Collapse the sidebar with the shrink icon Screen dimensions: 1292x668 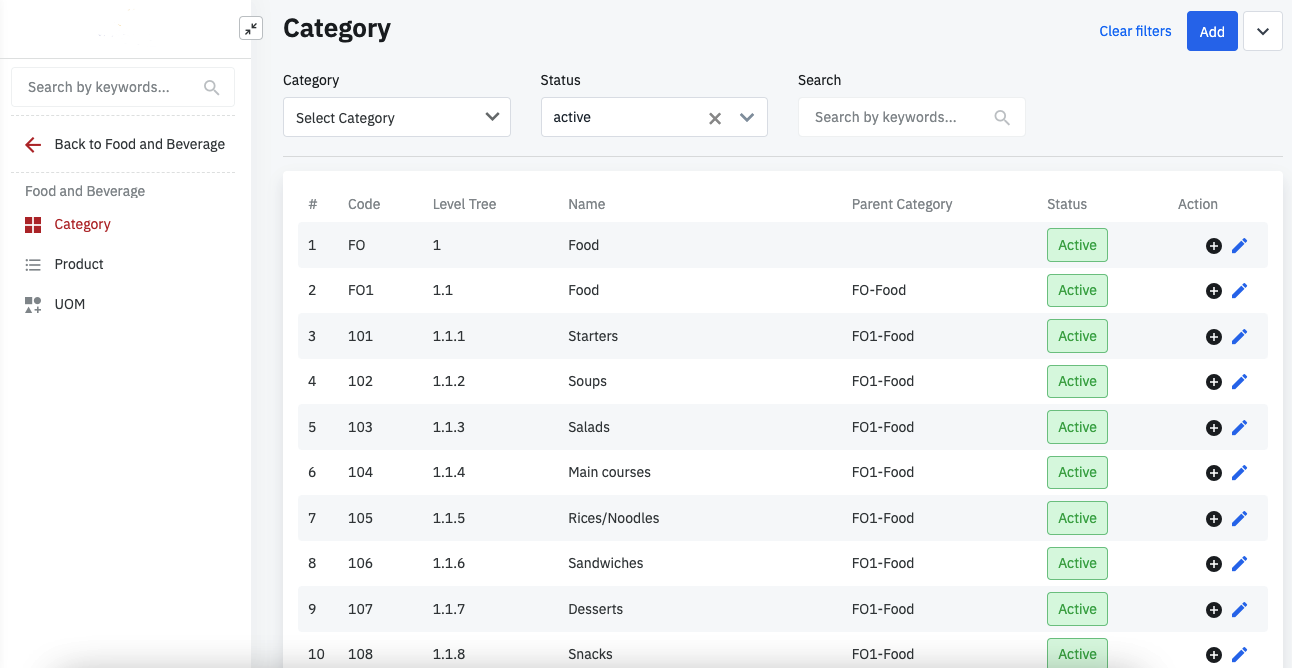tap(251, 29)
